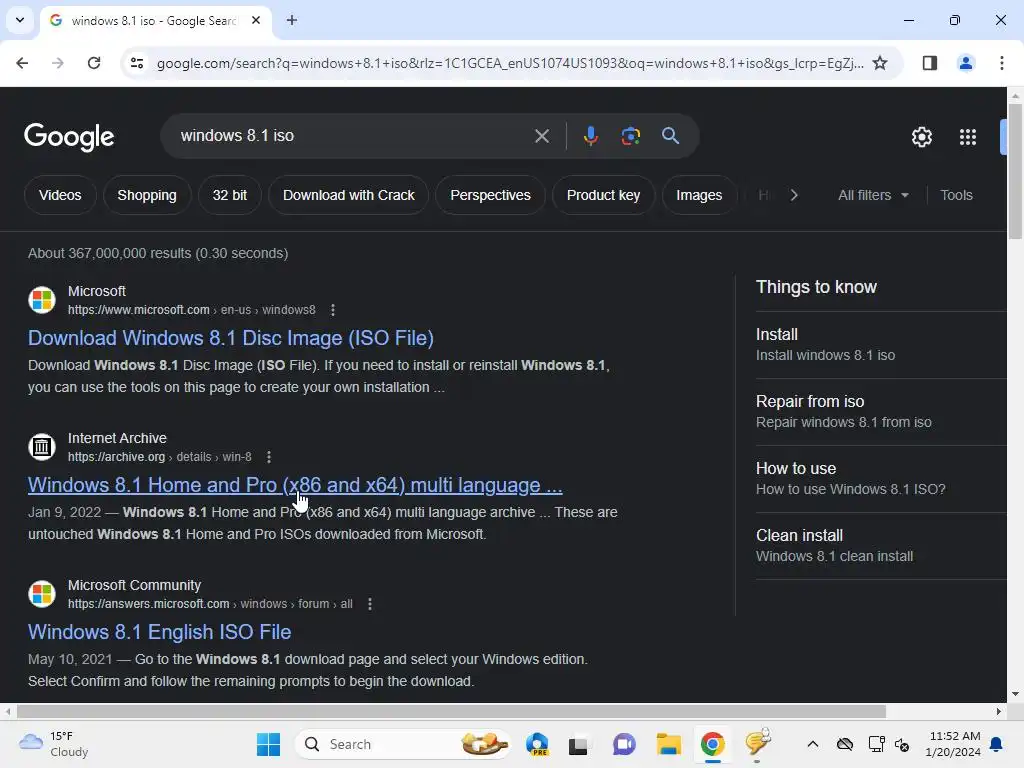Open more options for Internet Archive result
This screenshot has height=768, width=1024.
(268, 457)
